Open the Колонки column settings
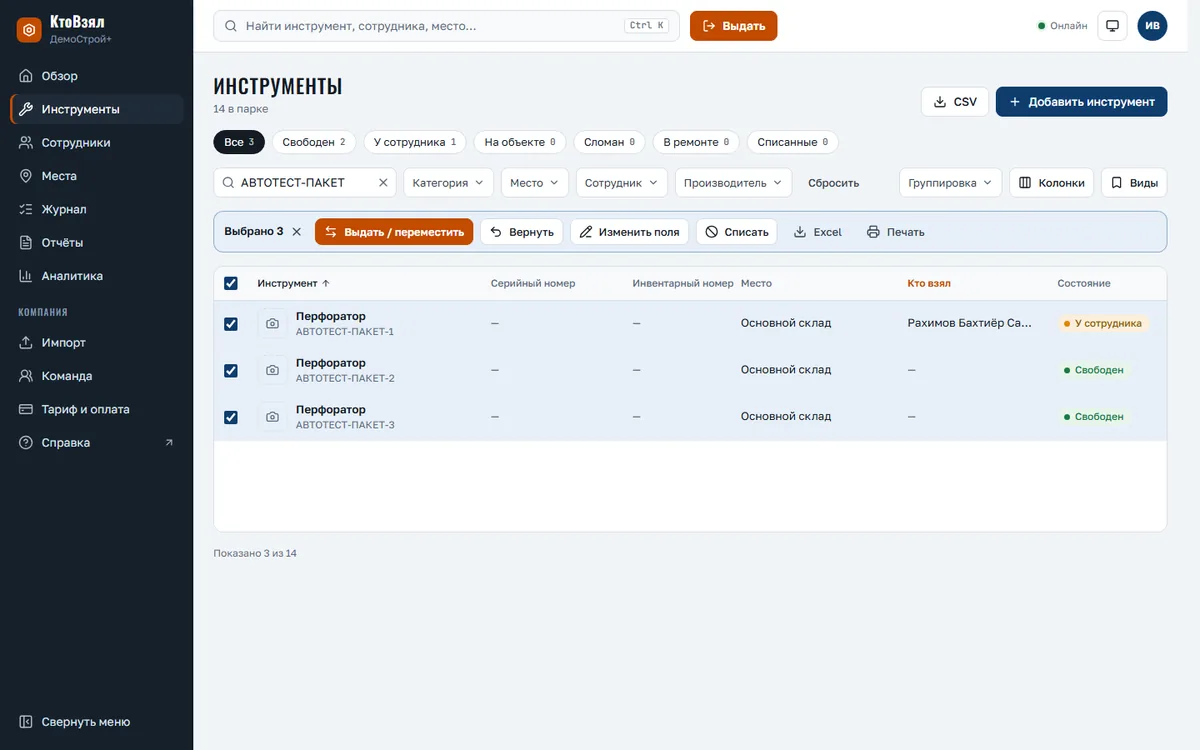 (1052, 183)
